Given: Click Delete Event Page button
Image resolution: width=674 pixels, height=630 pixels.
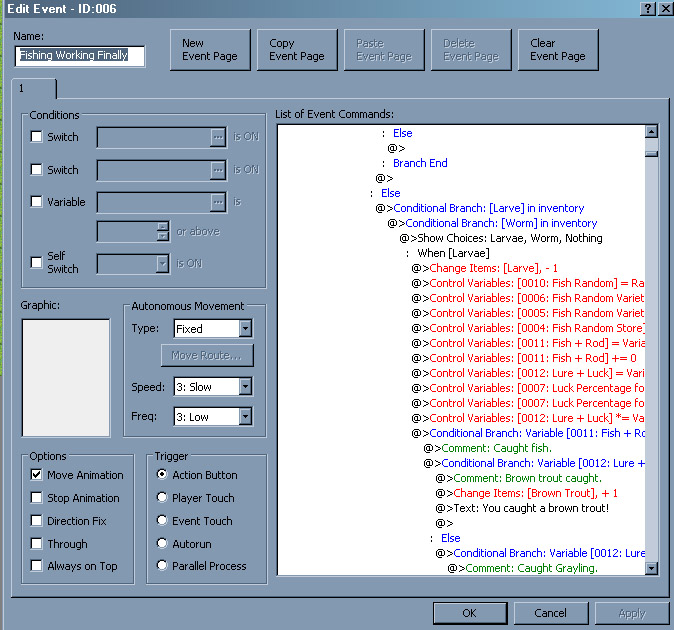Looking at the screenshot, I should click(471, 50).
